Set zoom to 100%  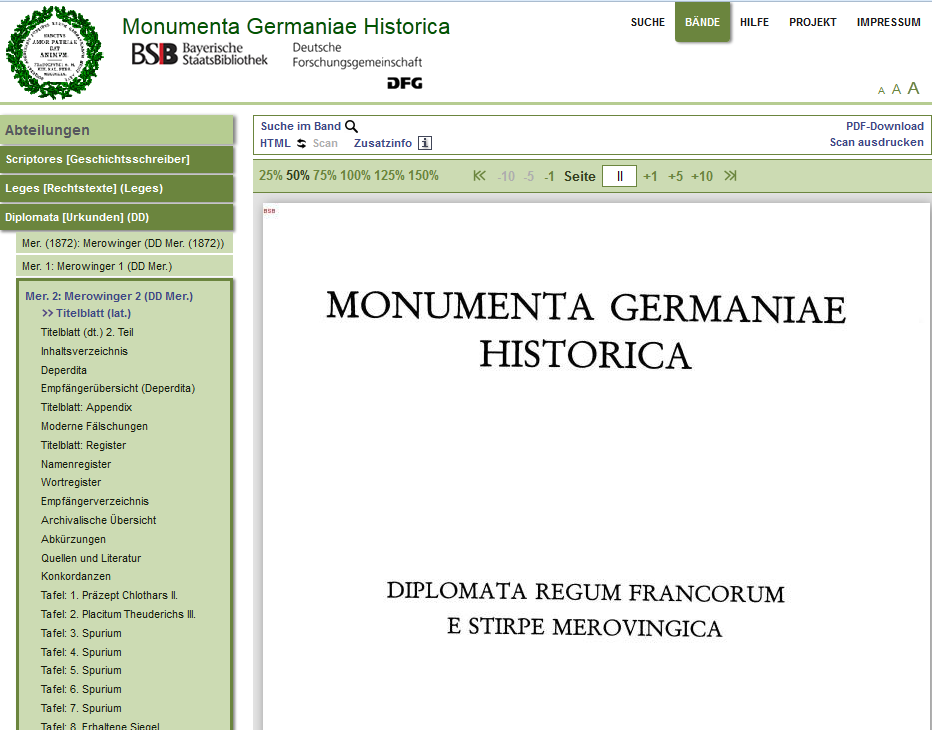(x=355, y=176)
